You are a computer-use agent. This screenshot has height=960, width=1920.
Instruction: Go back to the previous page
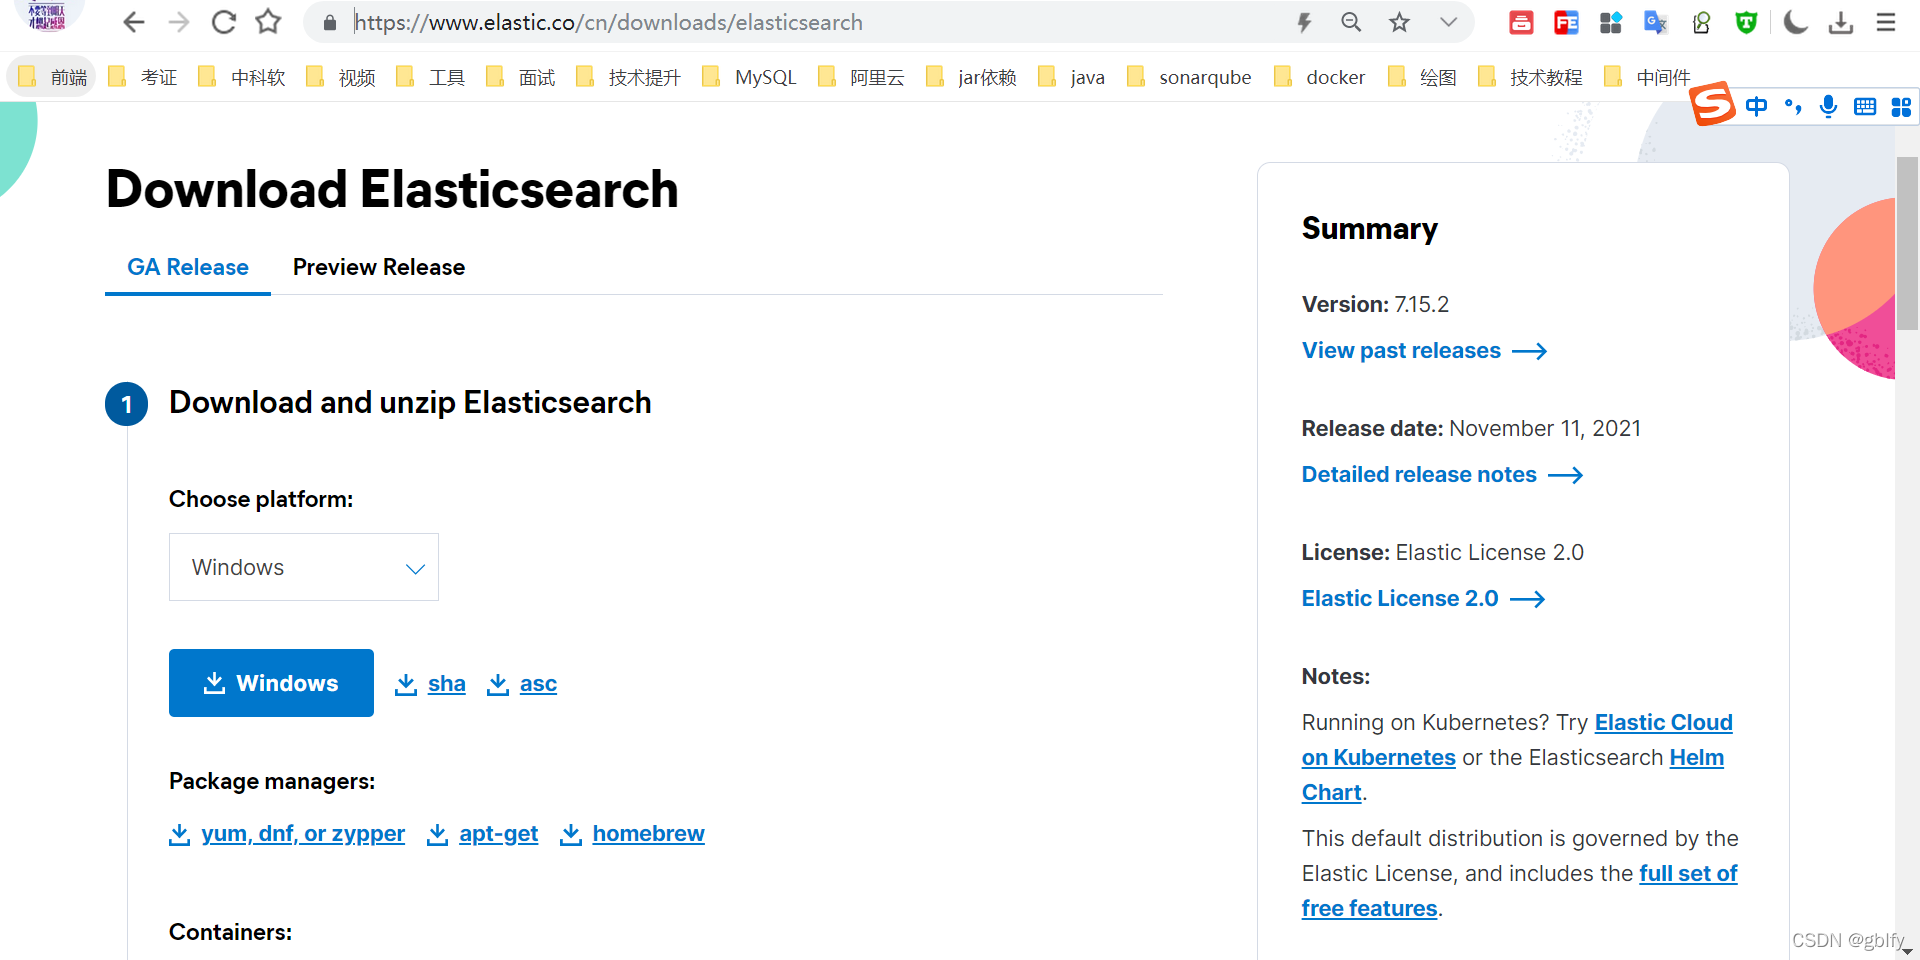(x=134, y=22)
